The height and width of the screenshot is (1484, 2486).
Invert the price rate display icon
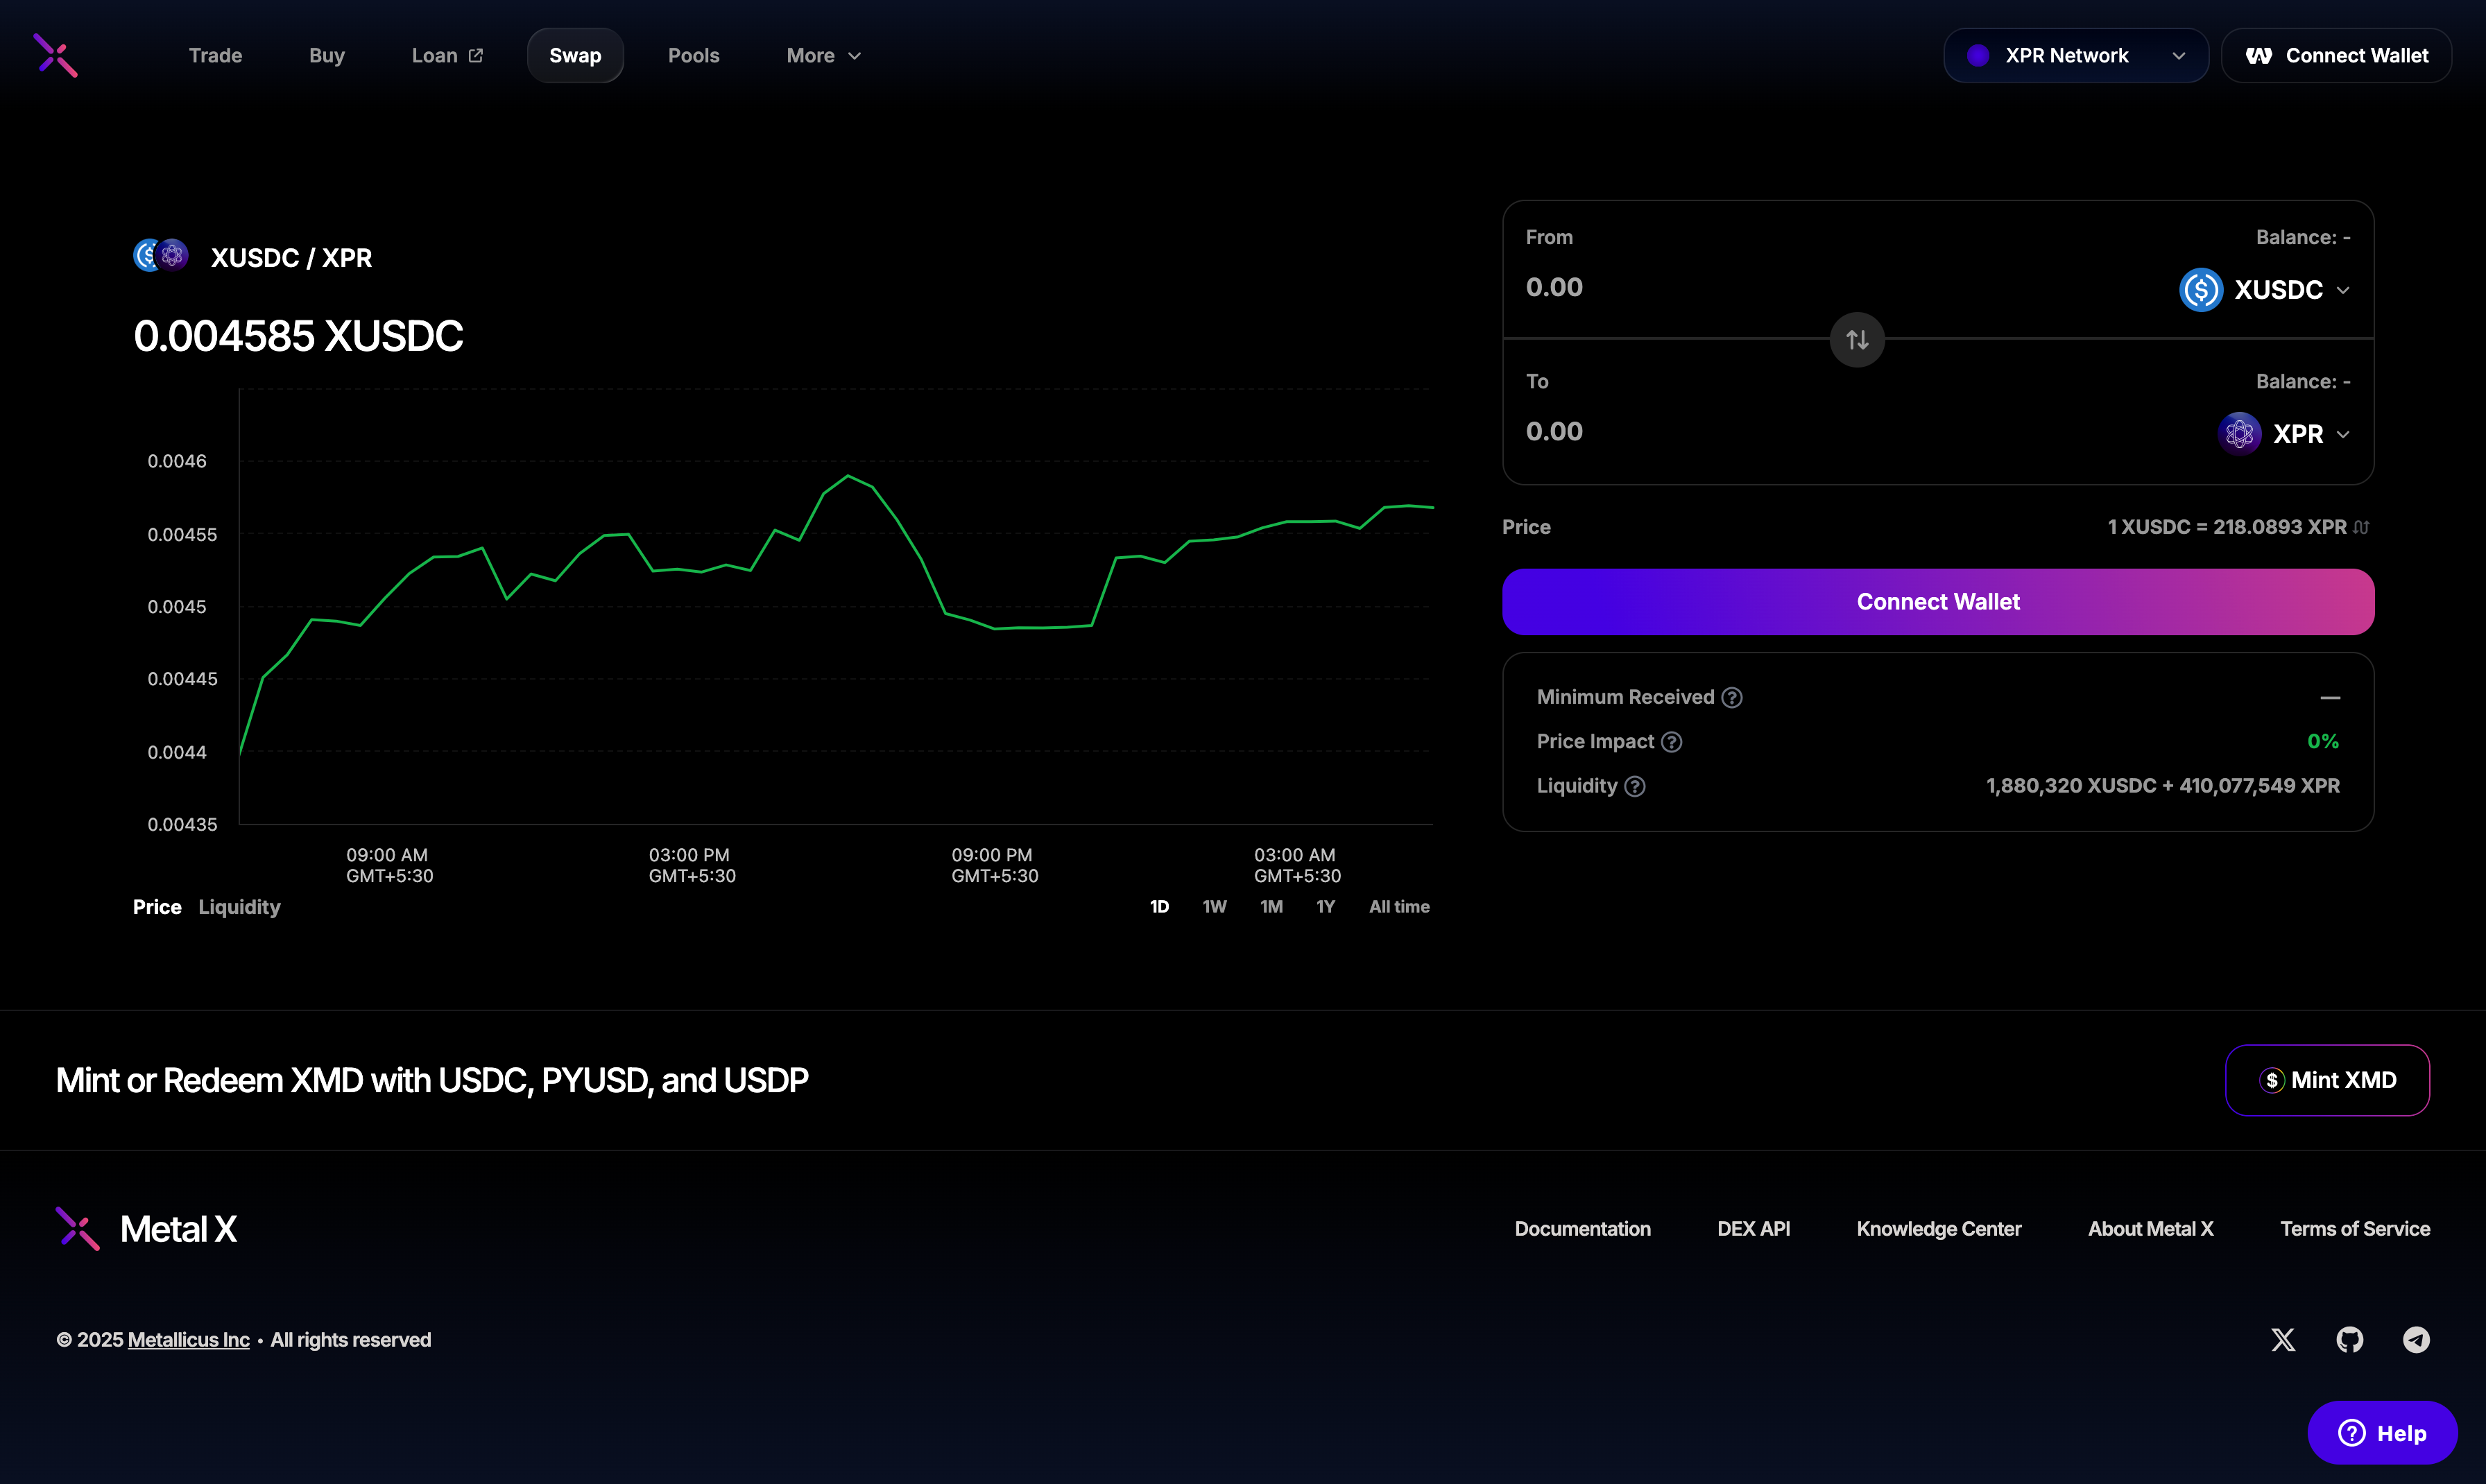[2361, 527]
